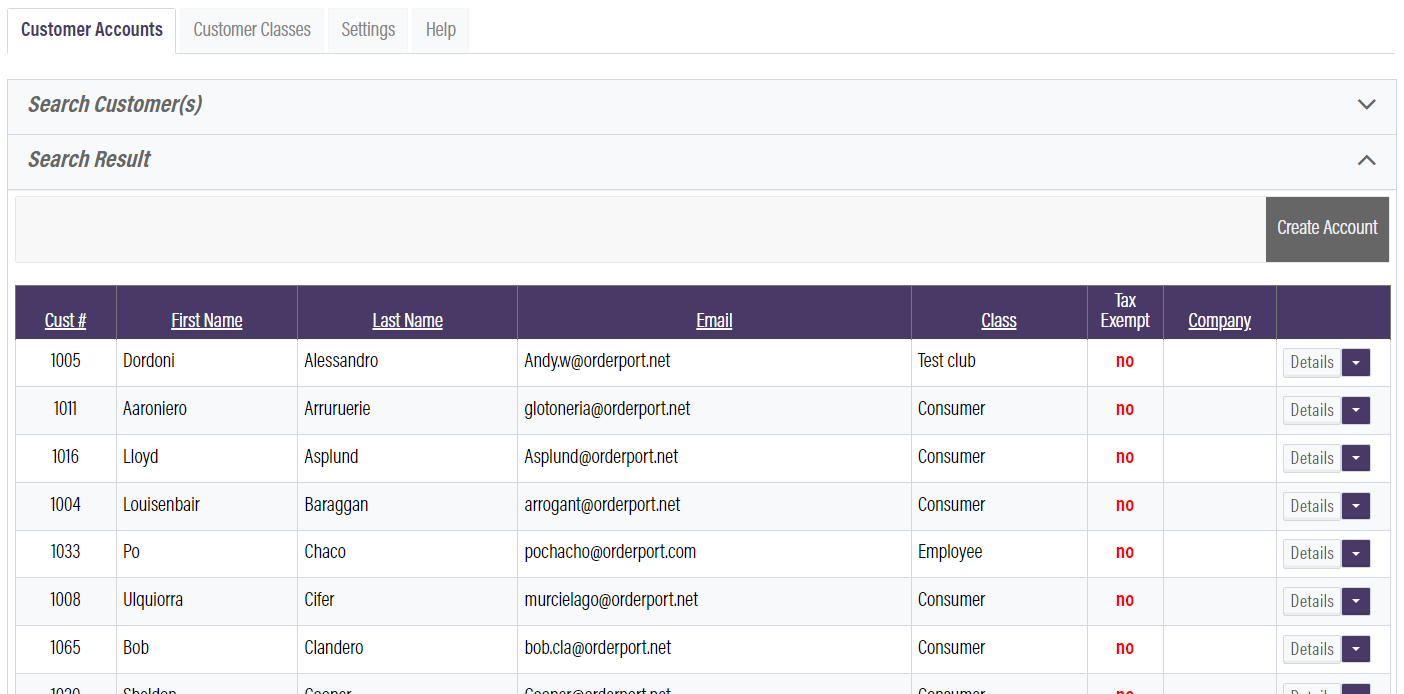
Task: Sort the table by Cust # column
Action: [65, 320]
